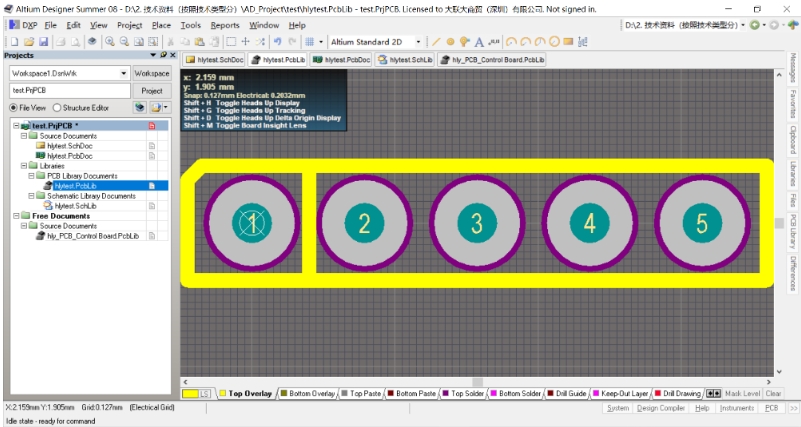Collapse the Free Documents node
The height and width of the screenshot is (427, 801).
pos(16,216)
